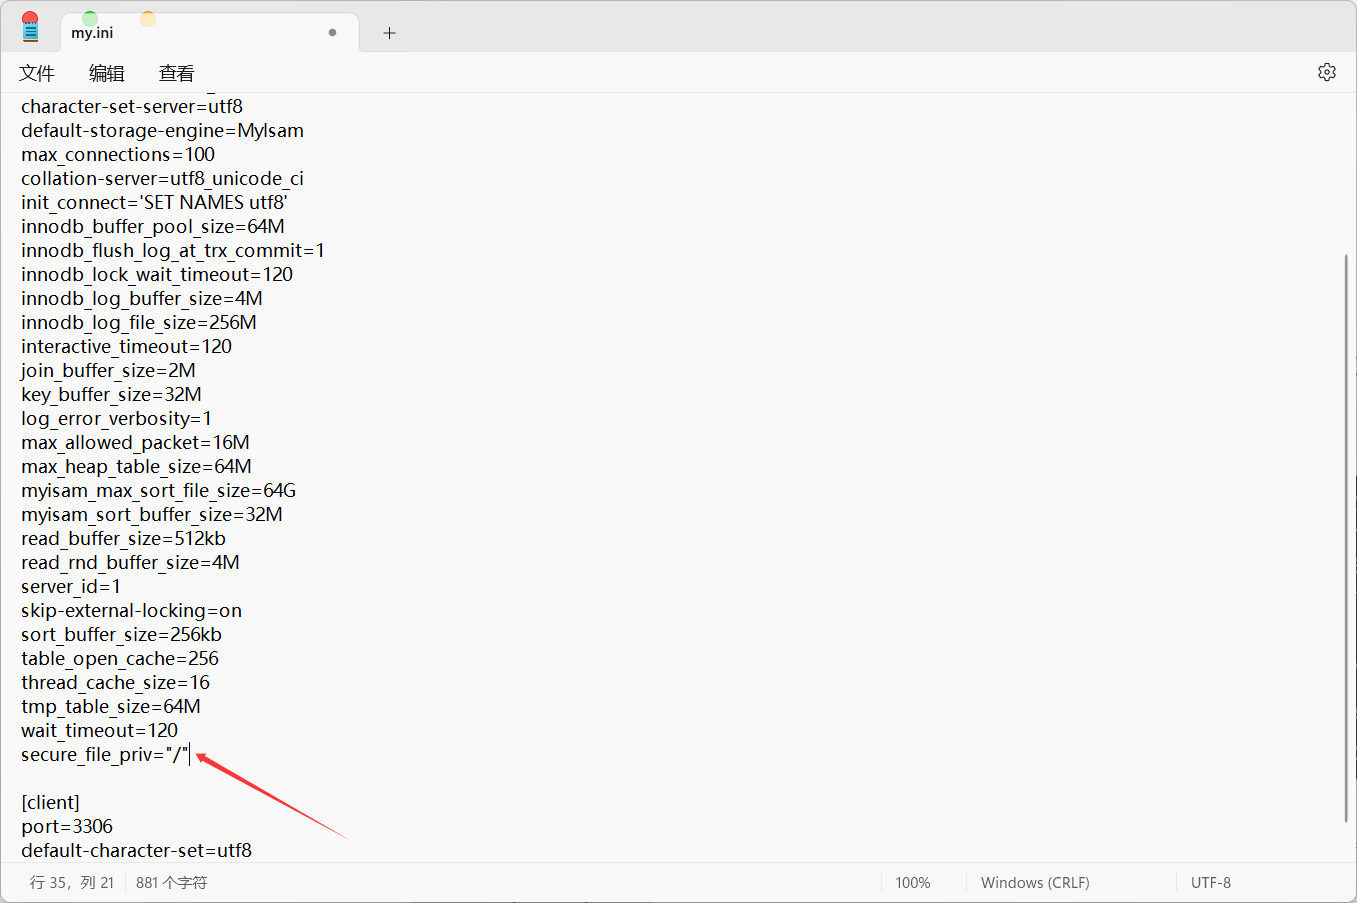This screenshot has height=903, width=1357.
Task: Click the 行 35，列 21 position indicator
Action: click(x=72, y=882)
